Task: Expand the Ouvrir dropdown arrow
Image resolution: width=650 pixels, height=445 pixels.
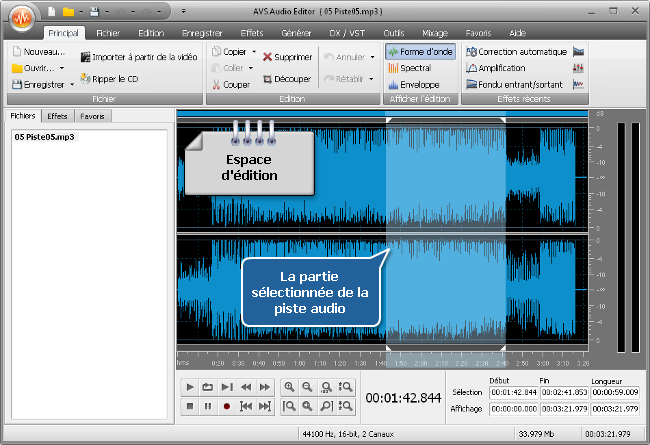Action: tap(61, 68)
